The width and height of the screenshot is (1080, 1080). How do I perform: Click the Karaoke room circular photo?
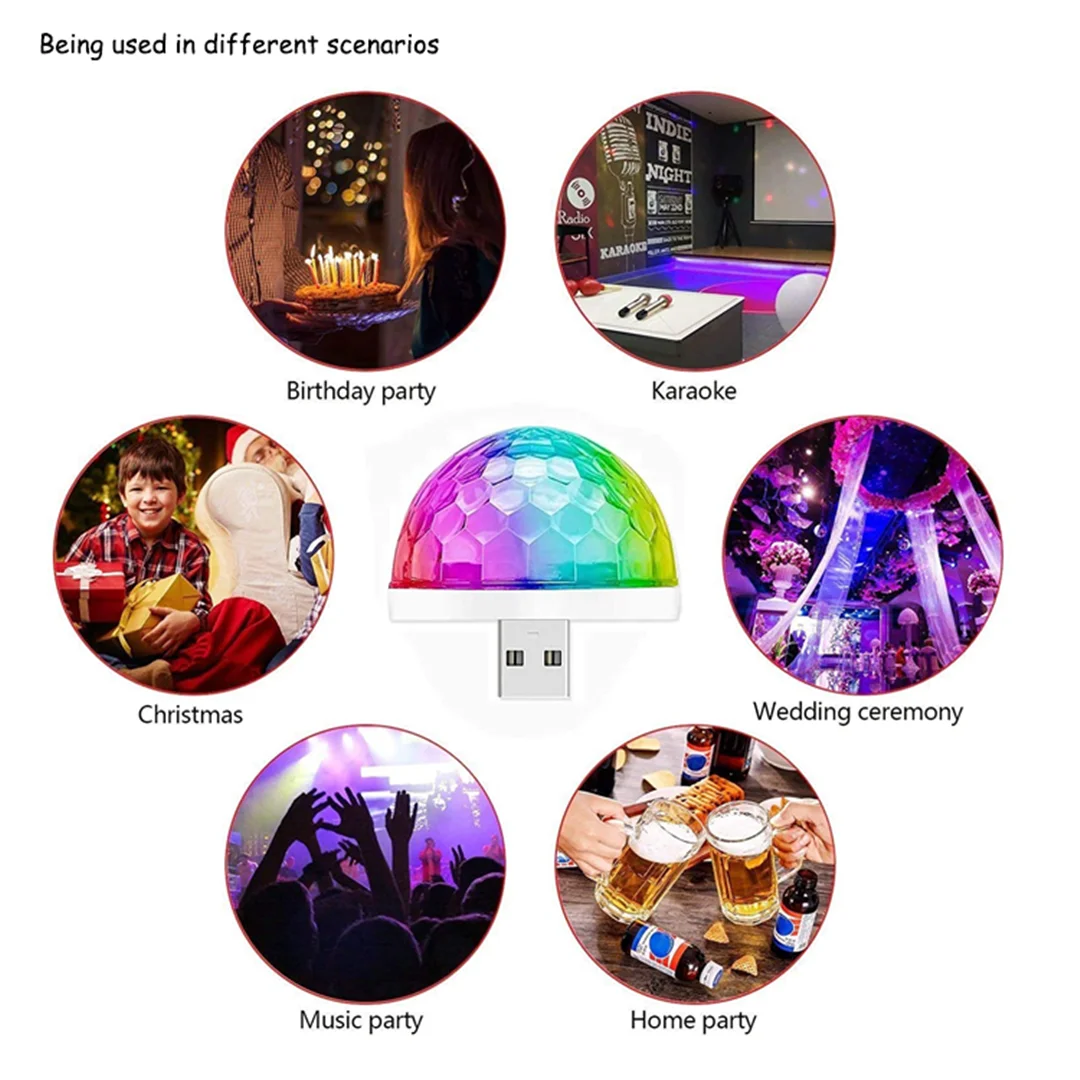click(x=695, y=231)
